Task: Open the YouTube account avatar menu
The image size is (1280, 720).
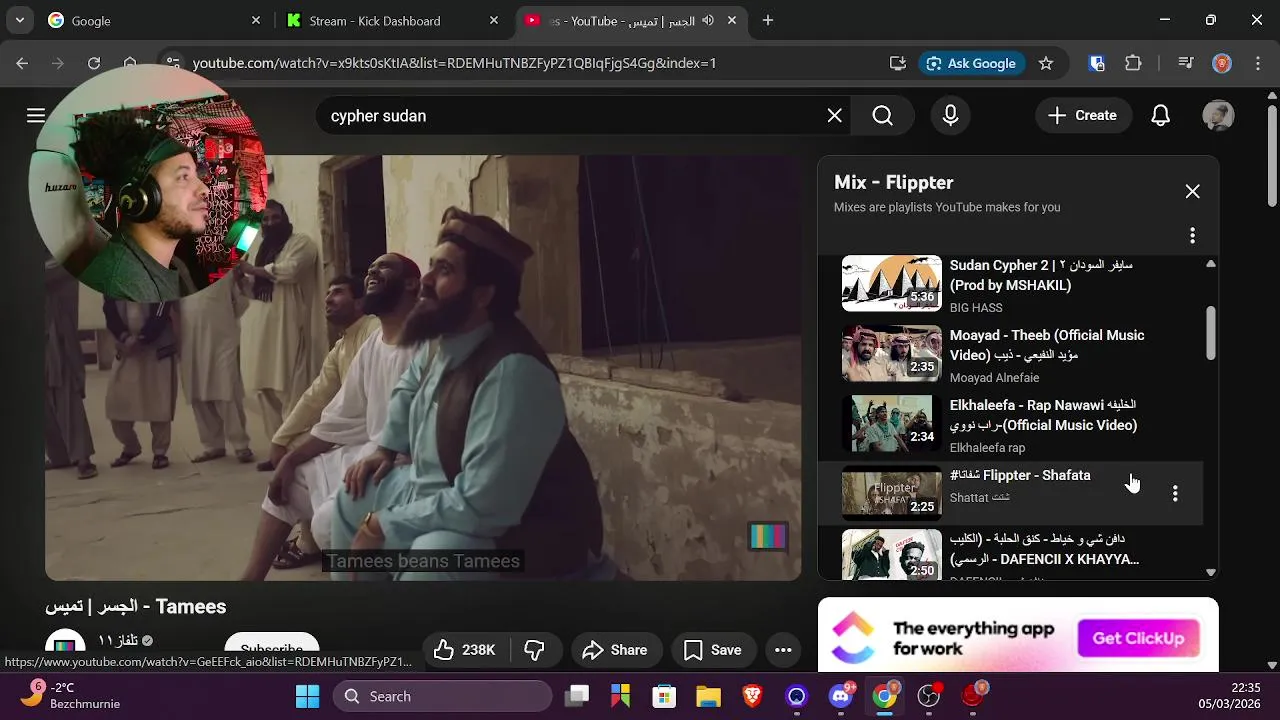Action: tap(1218, 116)
